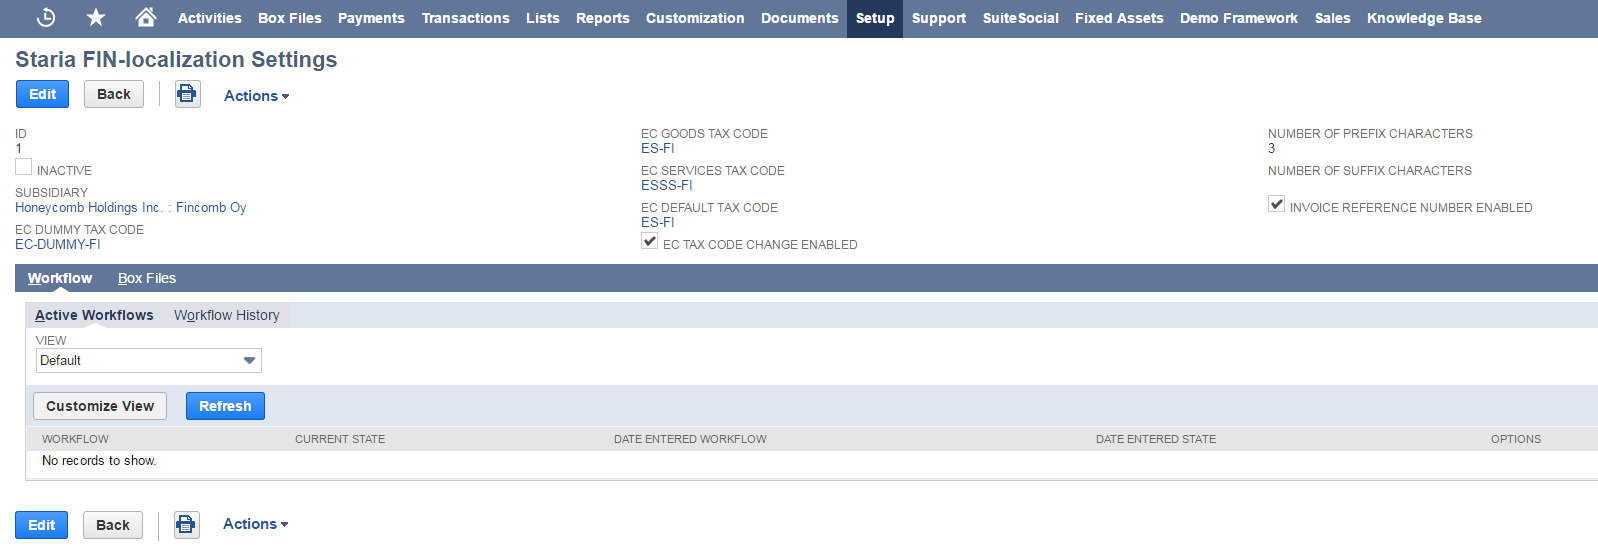Click the top Back button
This screenshot has height=551, width=1598.
[x=114, y=94]
